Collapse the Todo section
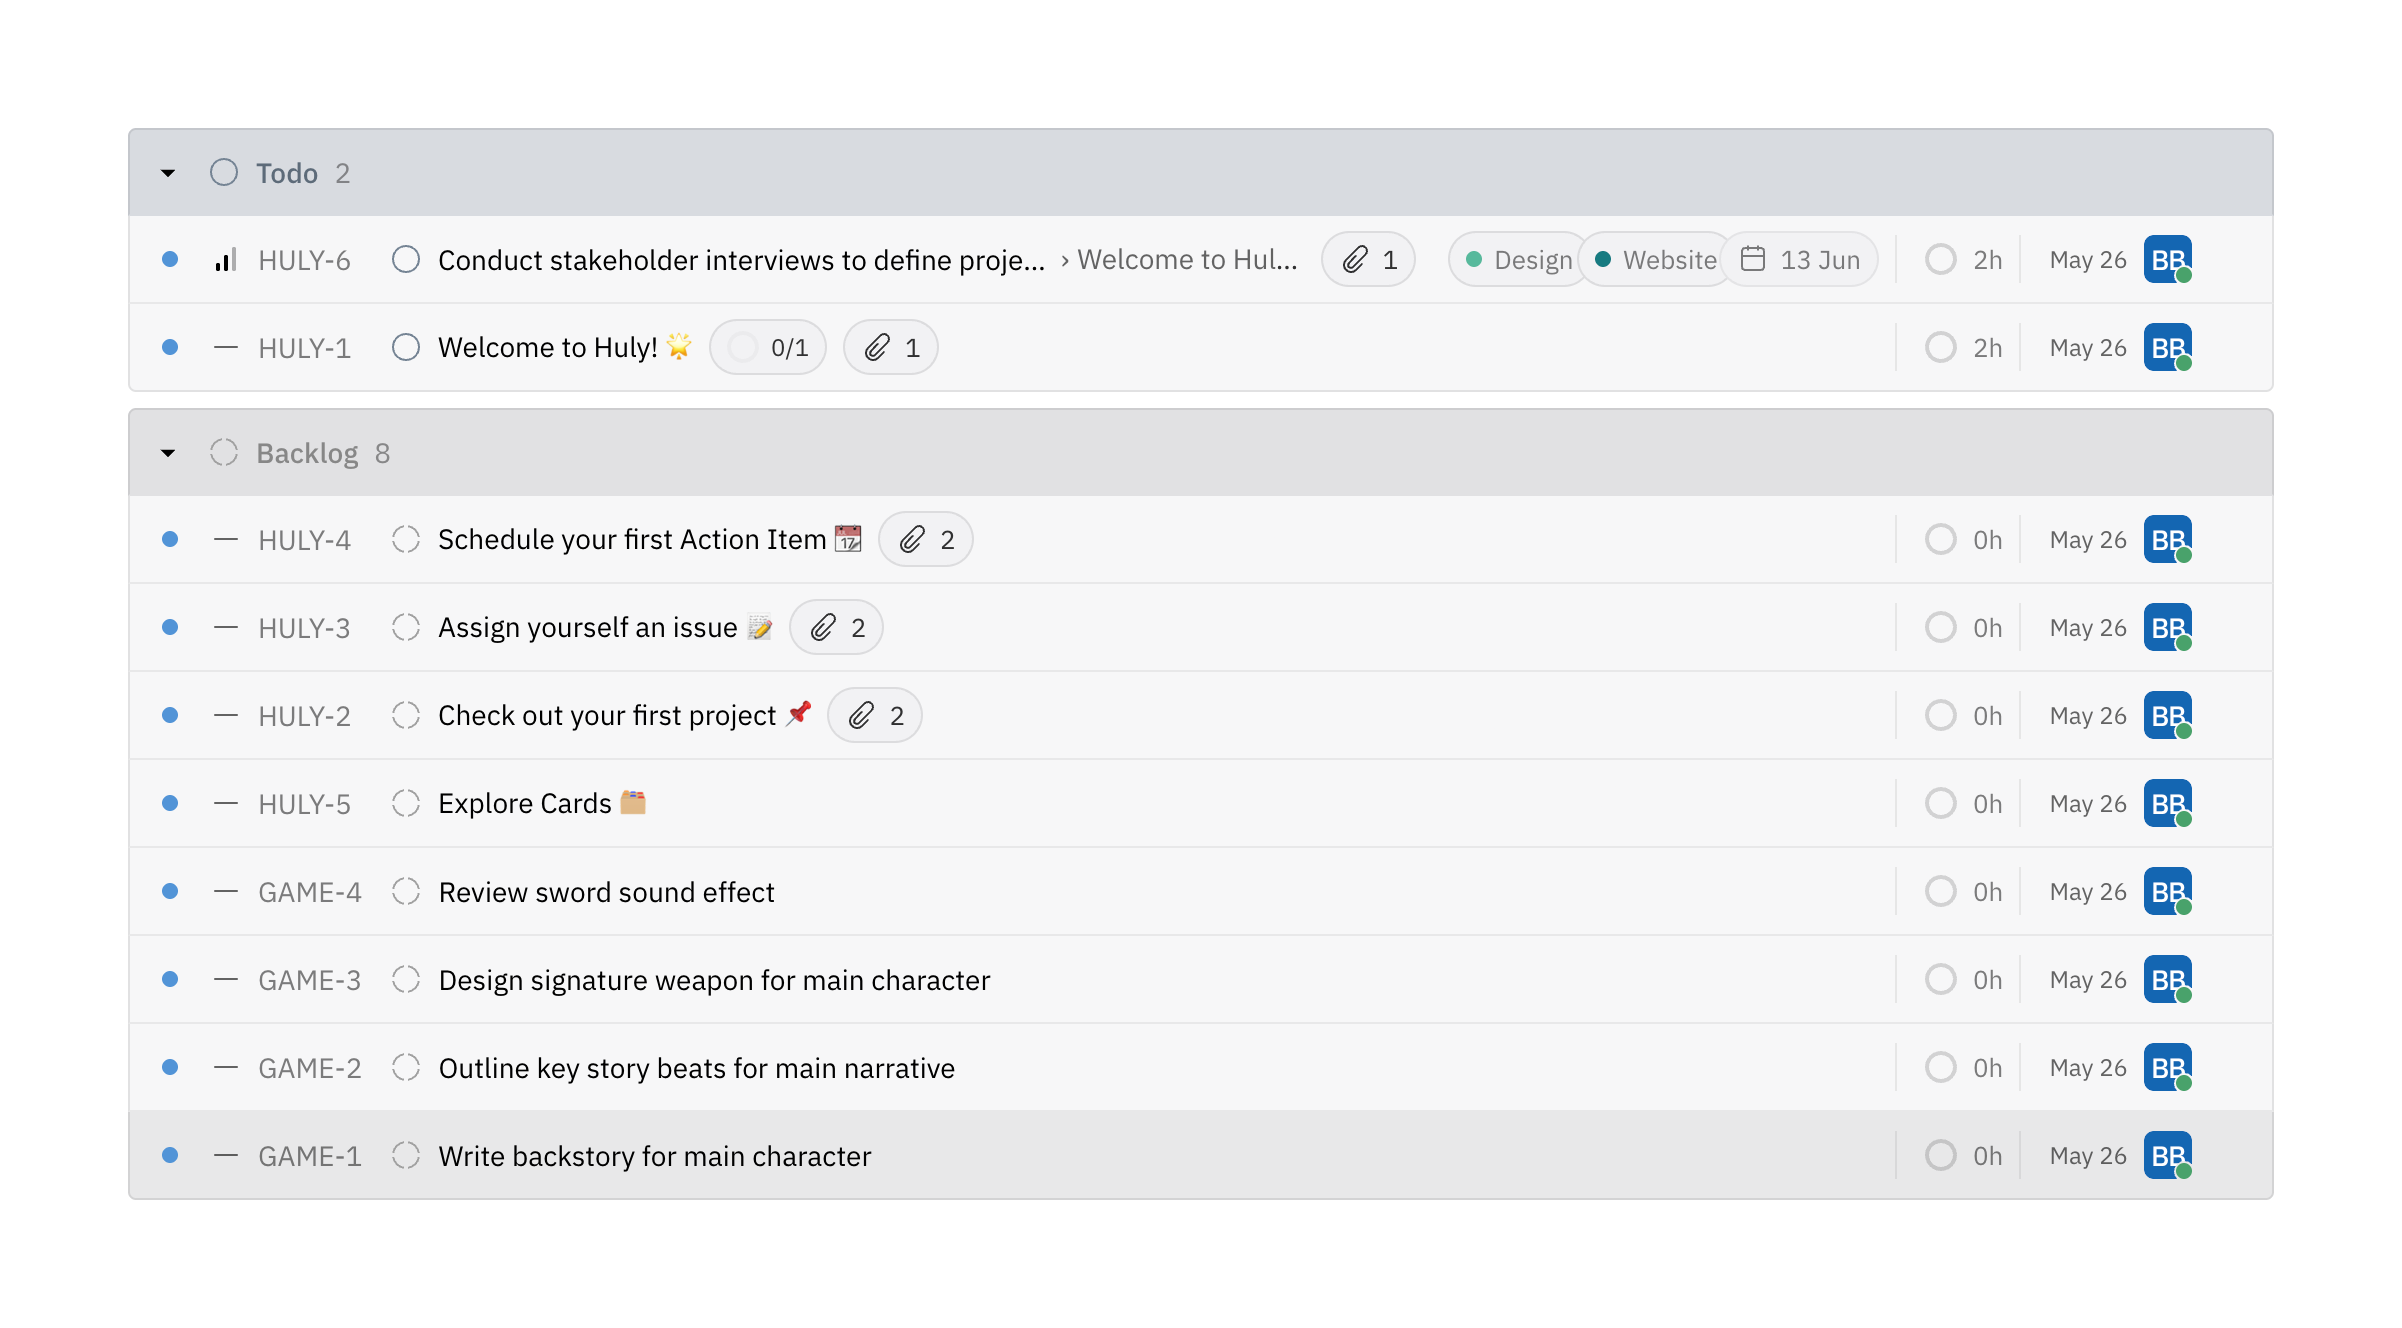Viewport: 2402px width, 1328px height. (168, 172)
